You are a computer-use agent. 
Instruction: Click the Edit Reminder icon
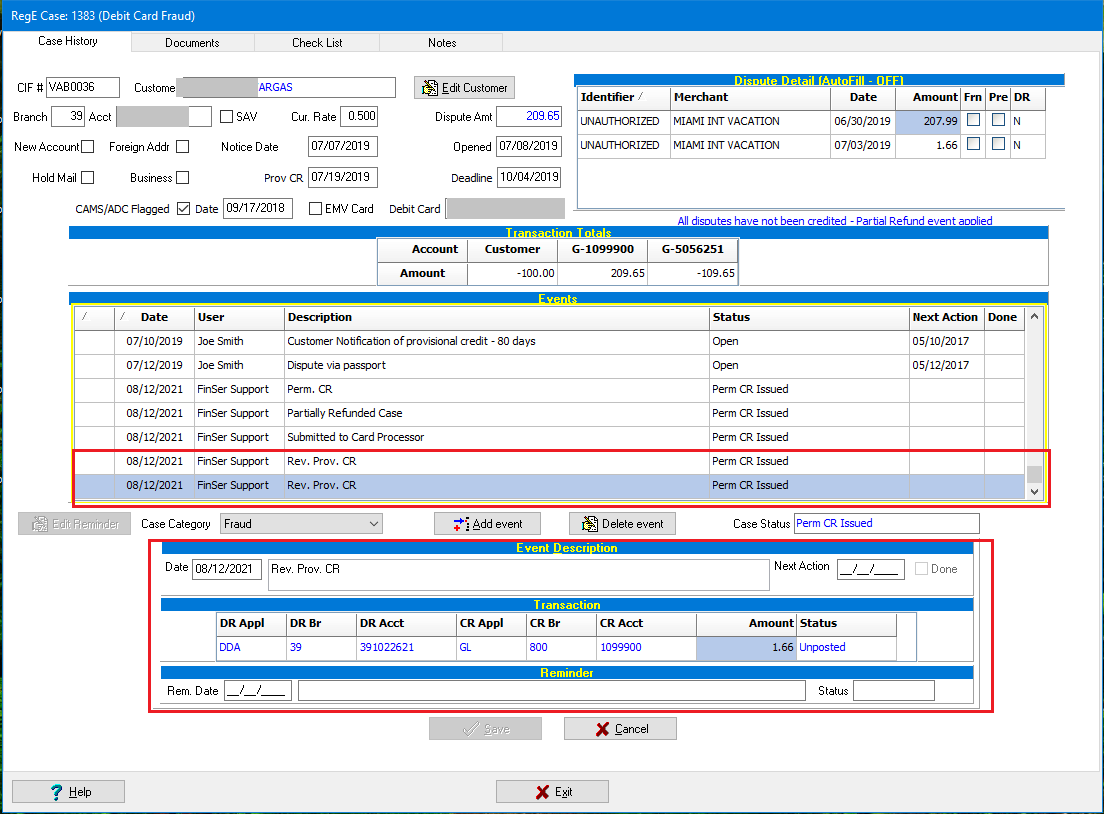[x=40, y=524]
